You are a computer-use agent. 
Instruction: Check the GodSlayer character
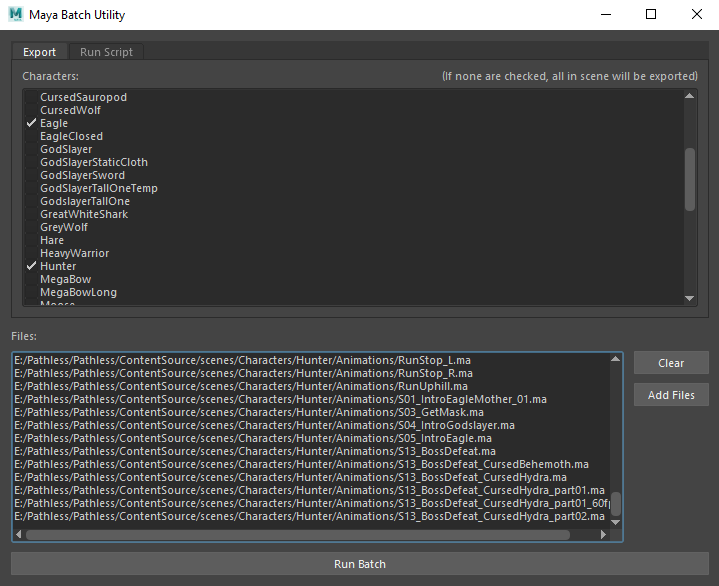[65, 149]
